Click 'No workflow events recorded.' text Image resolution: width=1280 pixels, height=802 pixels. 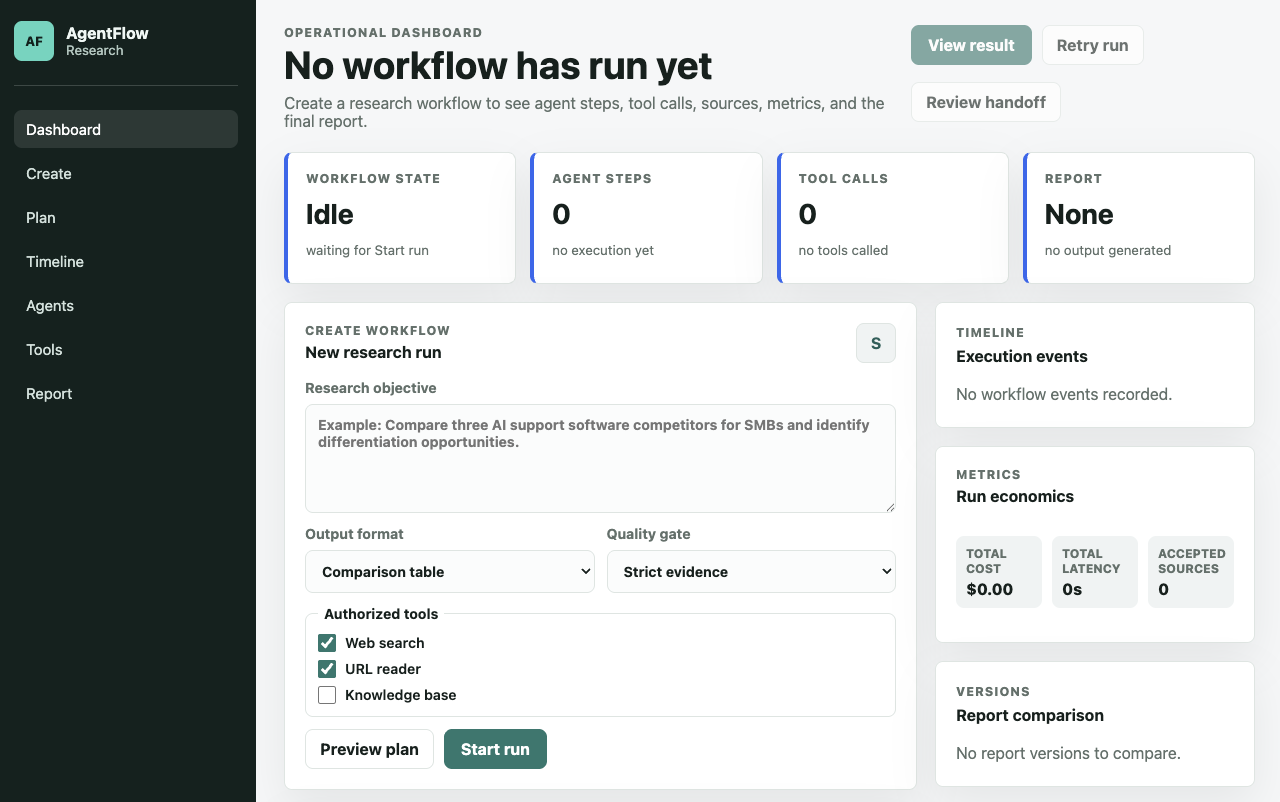pyautogui.click(x=1064, y=394)
